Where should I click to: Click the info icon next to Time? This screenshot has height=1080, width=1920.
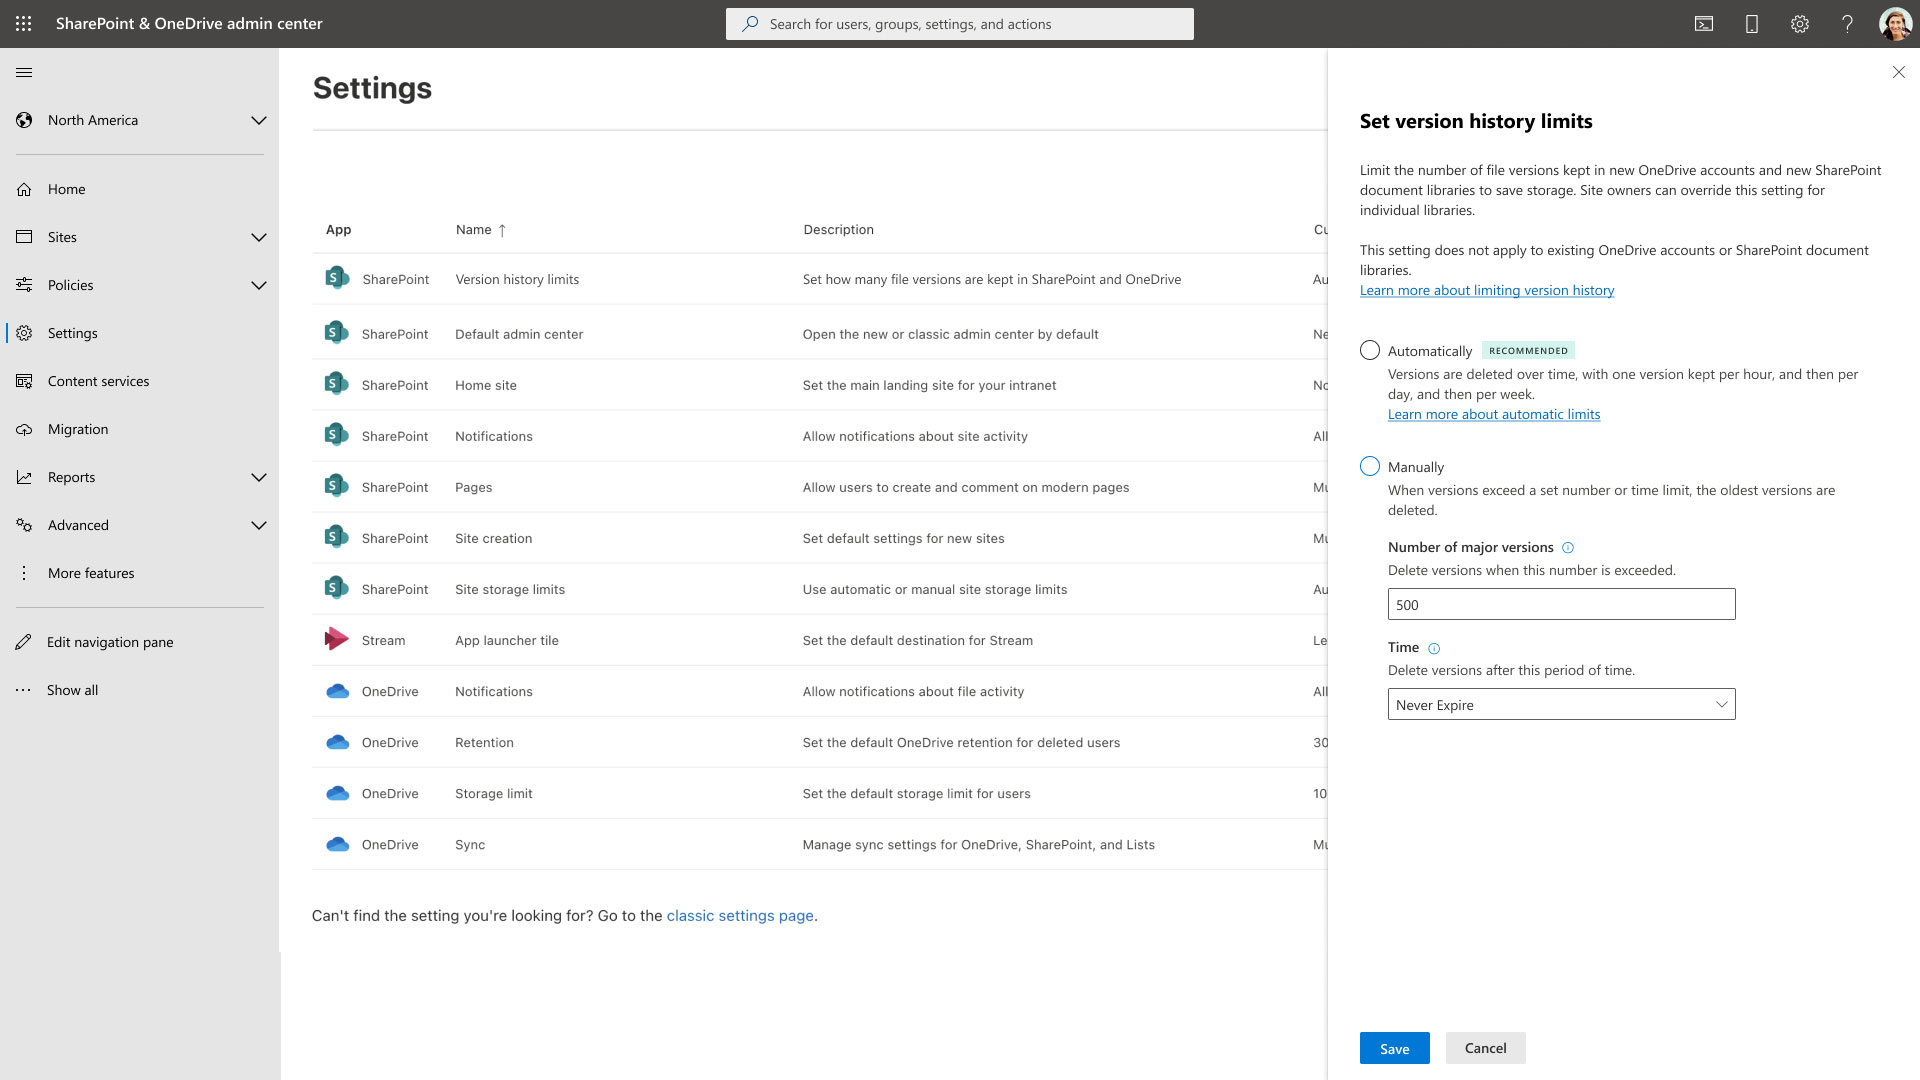(x=1434, y=648)
